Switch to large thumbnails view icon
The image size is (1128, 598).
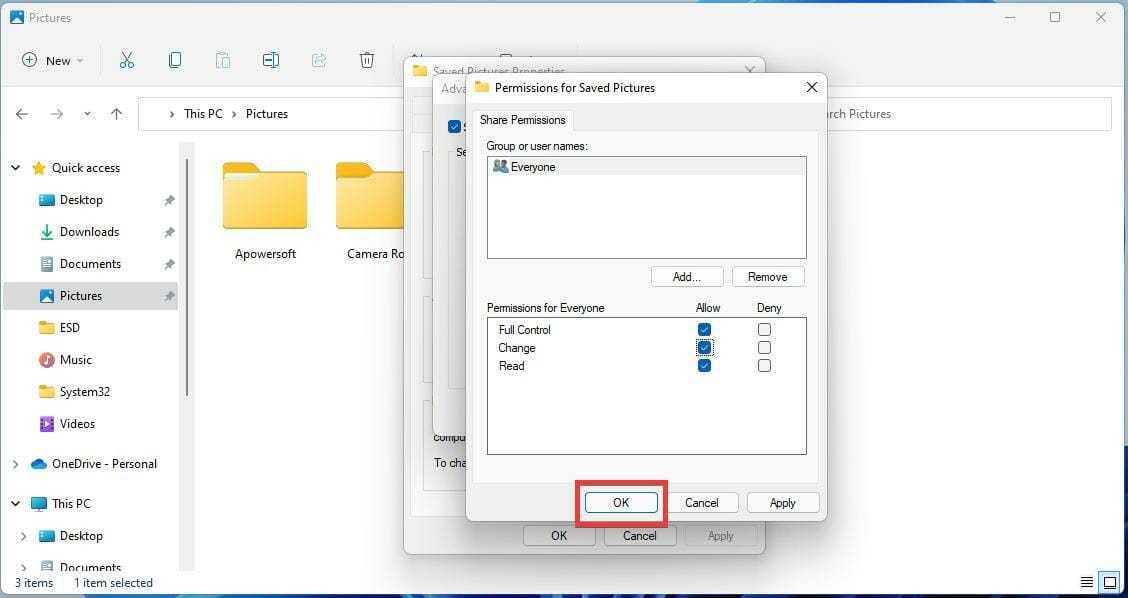1108,582
